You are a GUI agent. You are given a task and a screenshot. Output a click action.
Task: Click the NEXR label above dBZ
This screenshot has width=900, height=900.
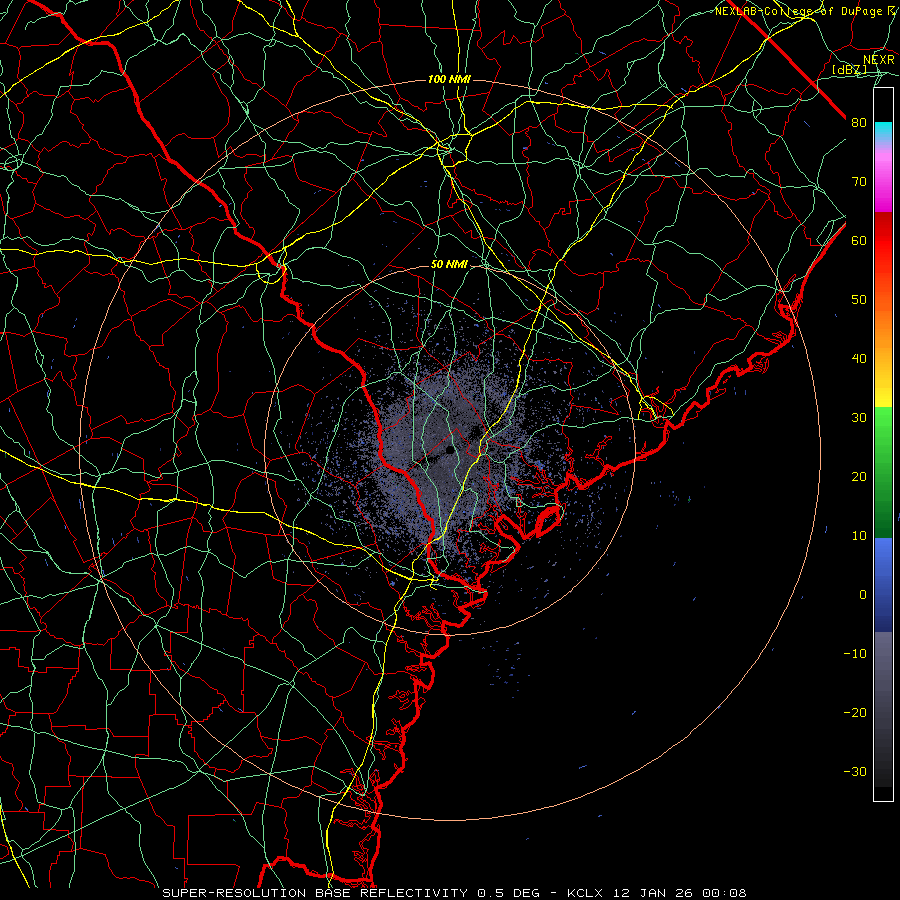879,60
